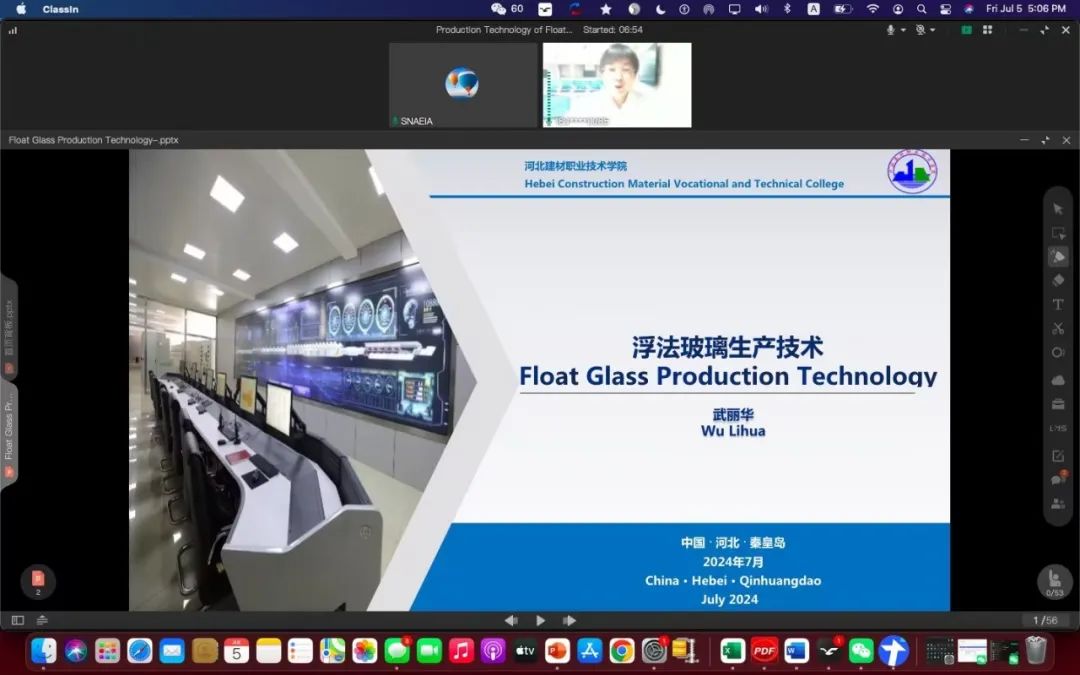Toggle the slide thumbnail sidebar panel icon
This screenshot has height=675, width=1080.
pos(18,621)
